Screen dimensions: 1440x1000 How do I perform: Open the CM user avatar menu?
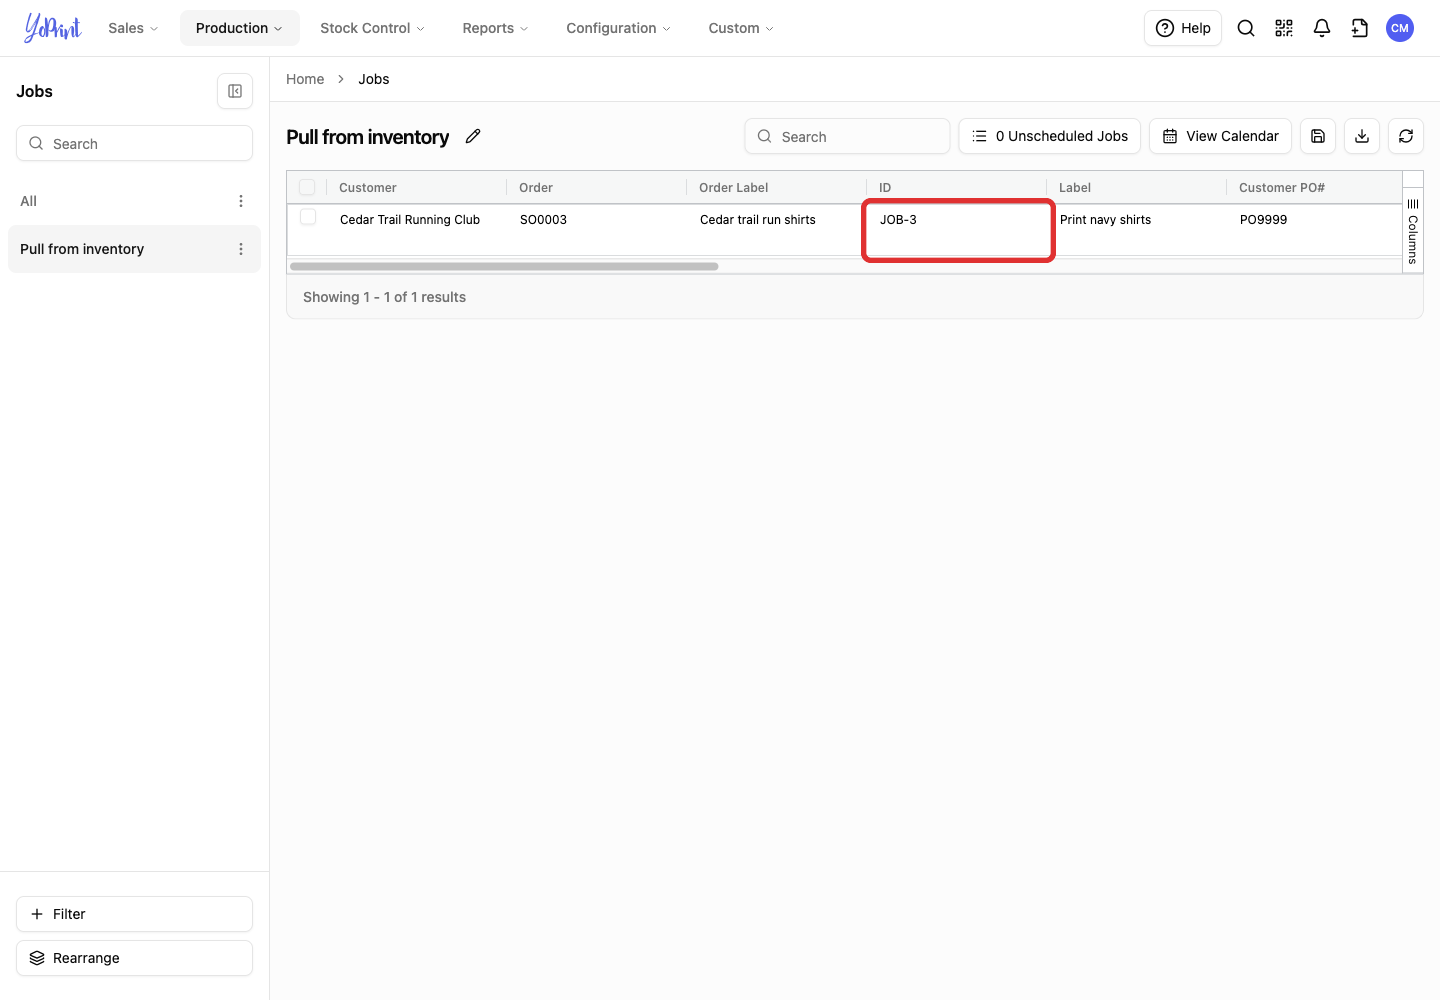(1400, 28)
